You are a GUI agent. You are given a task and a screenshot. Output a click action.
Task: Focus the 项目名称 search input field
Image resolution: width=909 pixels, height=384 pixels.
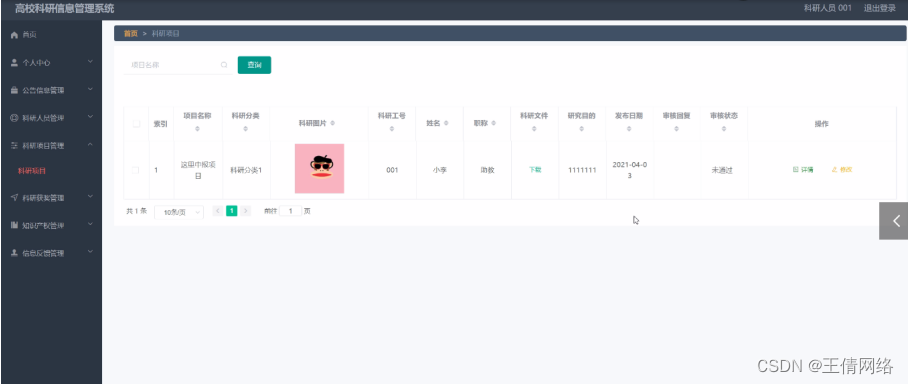(177, 65)
